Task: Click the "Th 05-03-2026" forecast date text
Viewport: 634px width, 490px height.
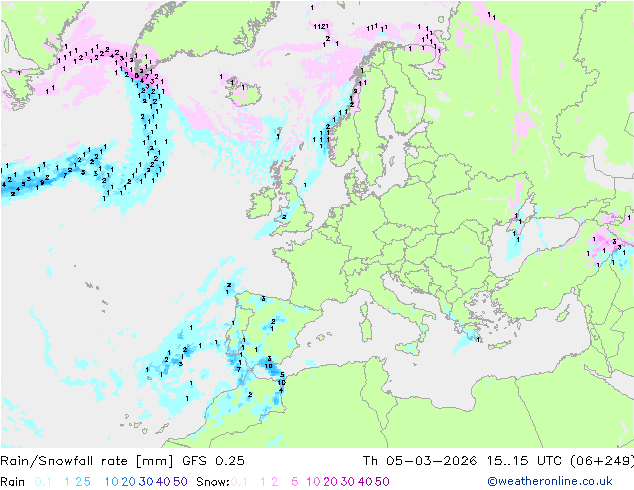Action: pos(420,461)
